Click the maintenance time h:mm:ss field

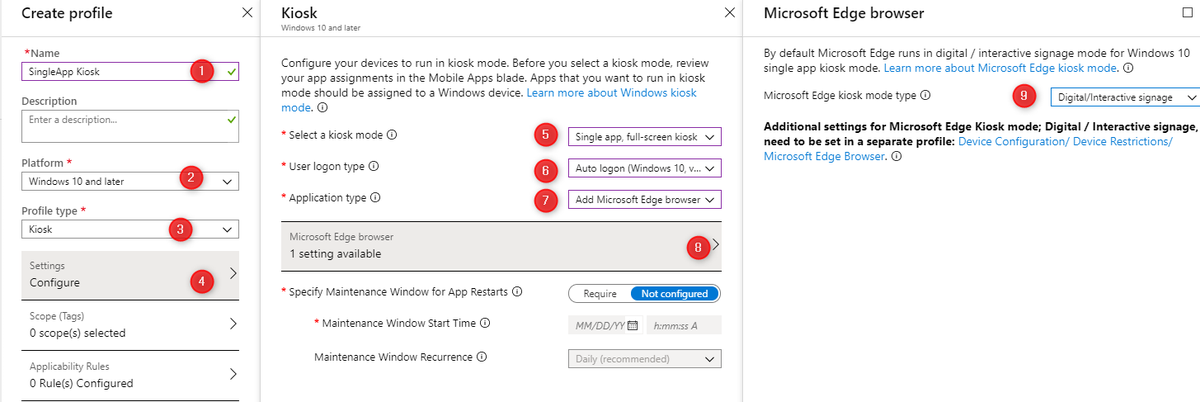(x=684, y=326)
